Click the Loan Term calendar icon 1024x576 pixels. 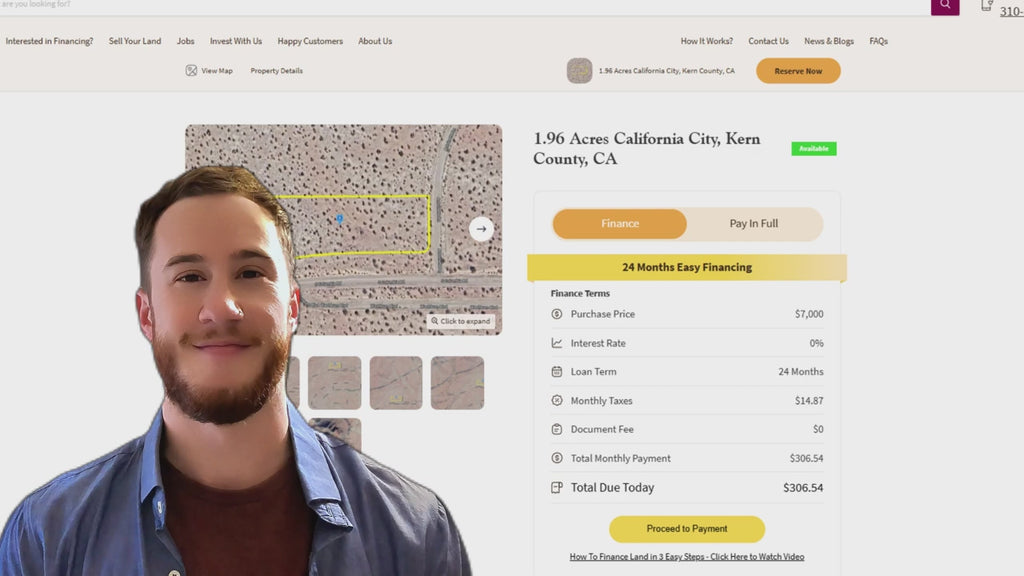click(x=557, y=372)
